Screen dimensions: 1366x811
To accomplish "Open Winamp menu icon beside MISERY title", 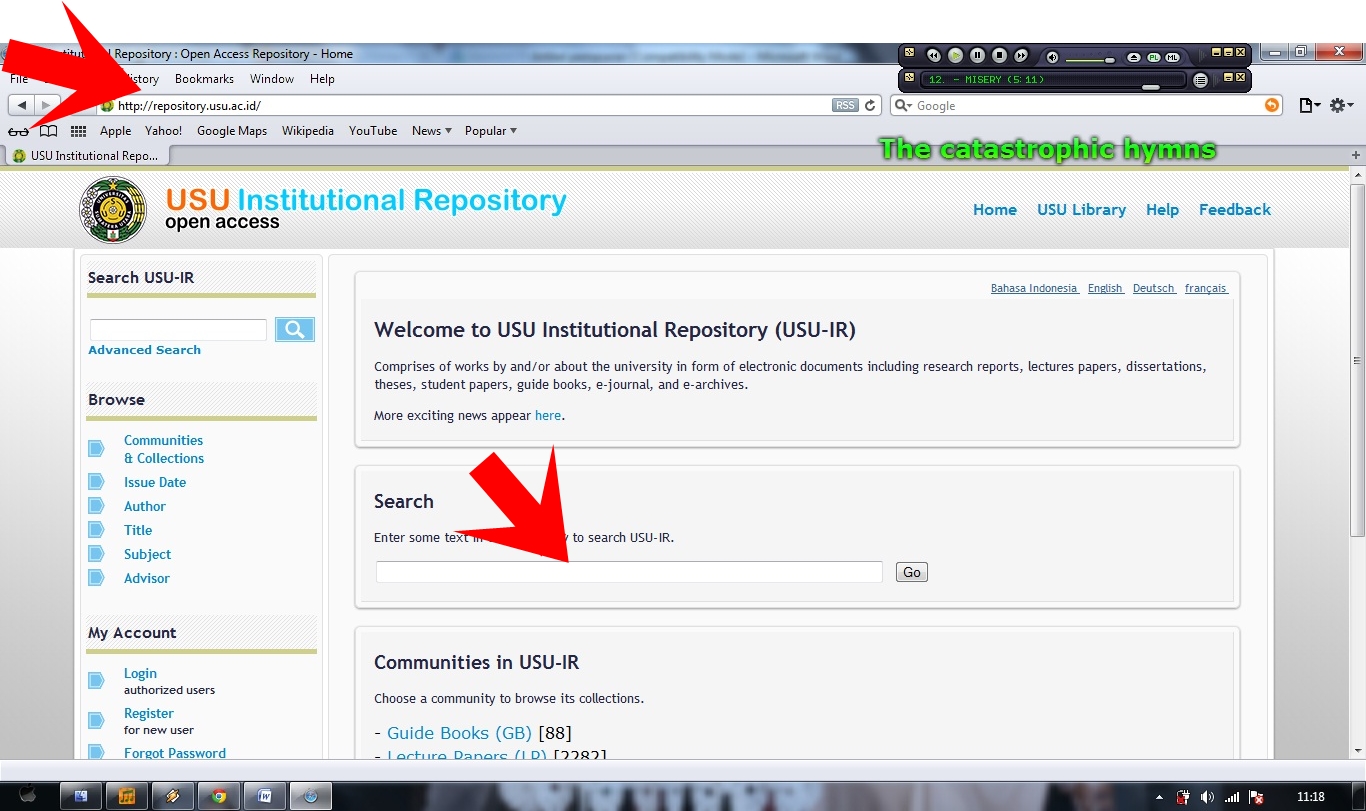I will [909, 77].
